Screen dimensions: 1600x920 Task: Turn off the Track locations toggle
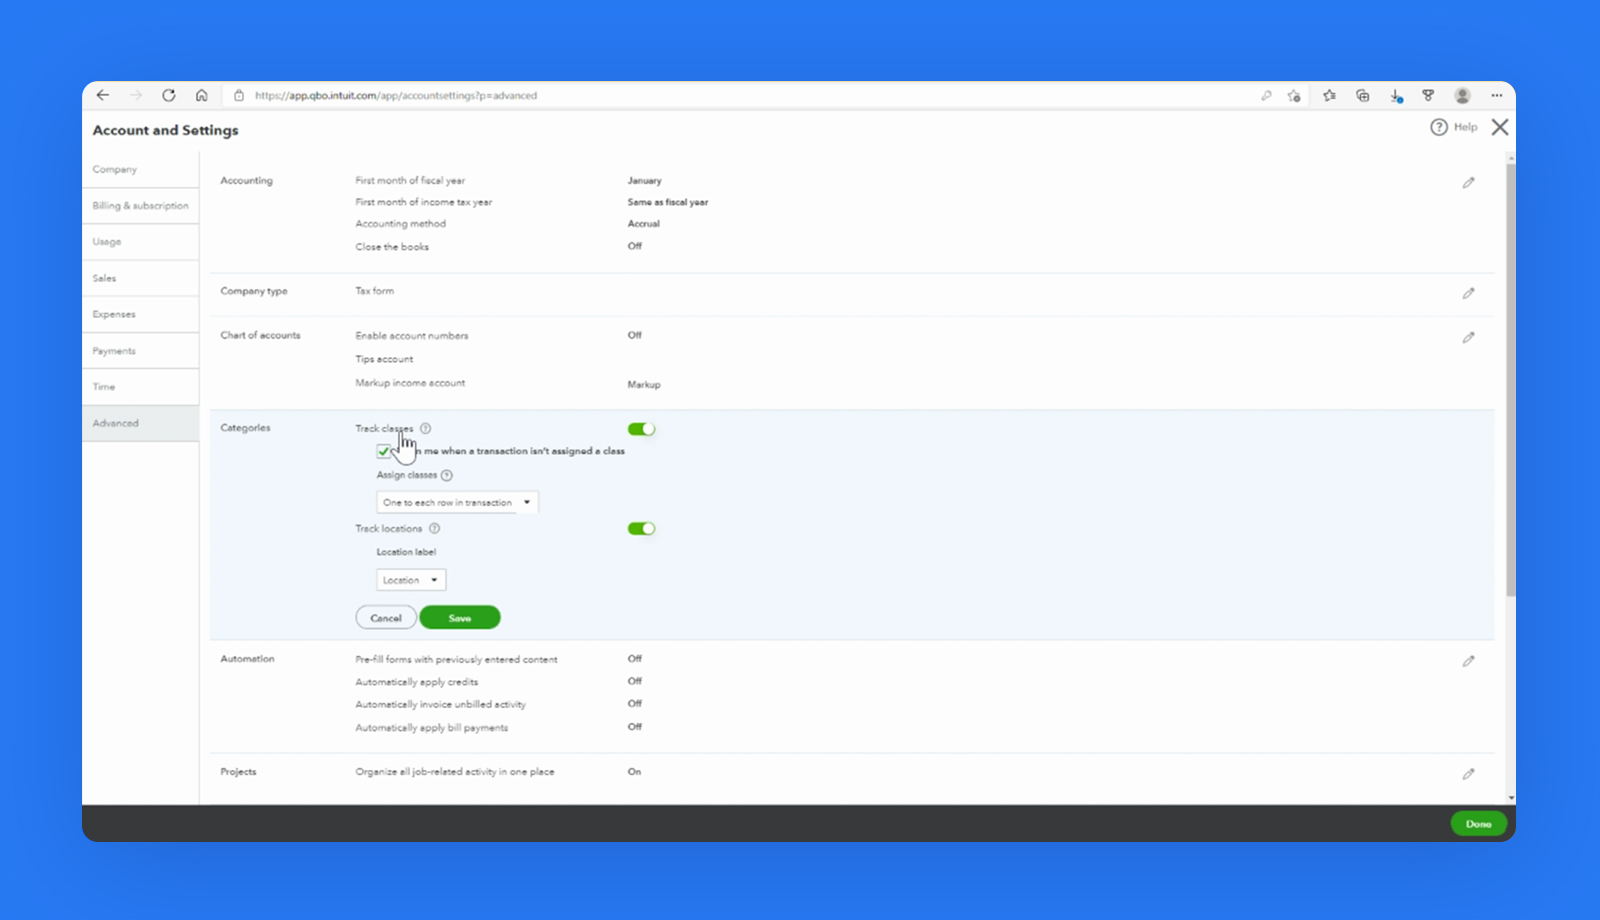(641, 528)
